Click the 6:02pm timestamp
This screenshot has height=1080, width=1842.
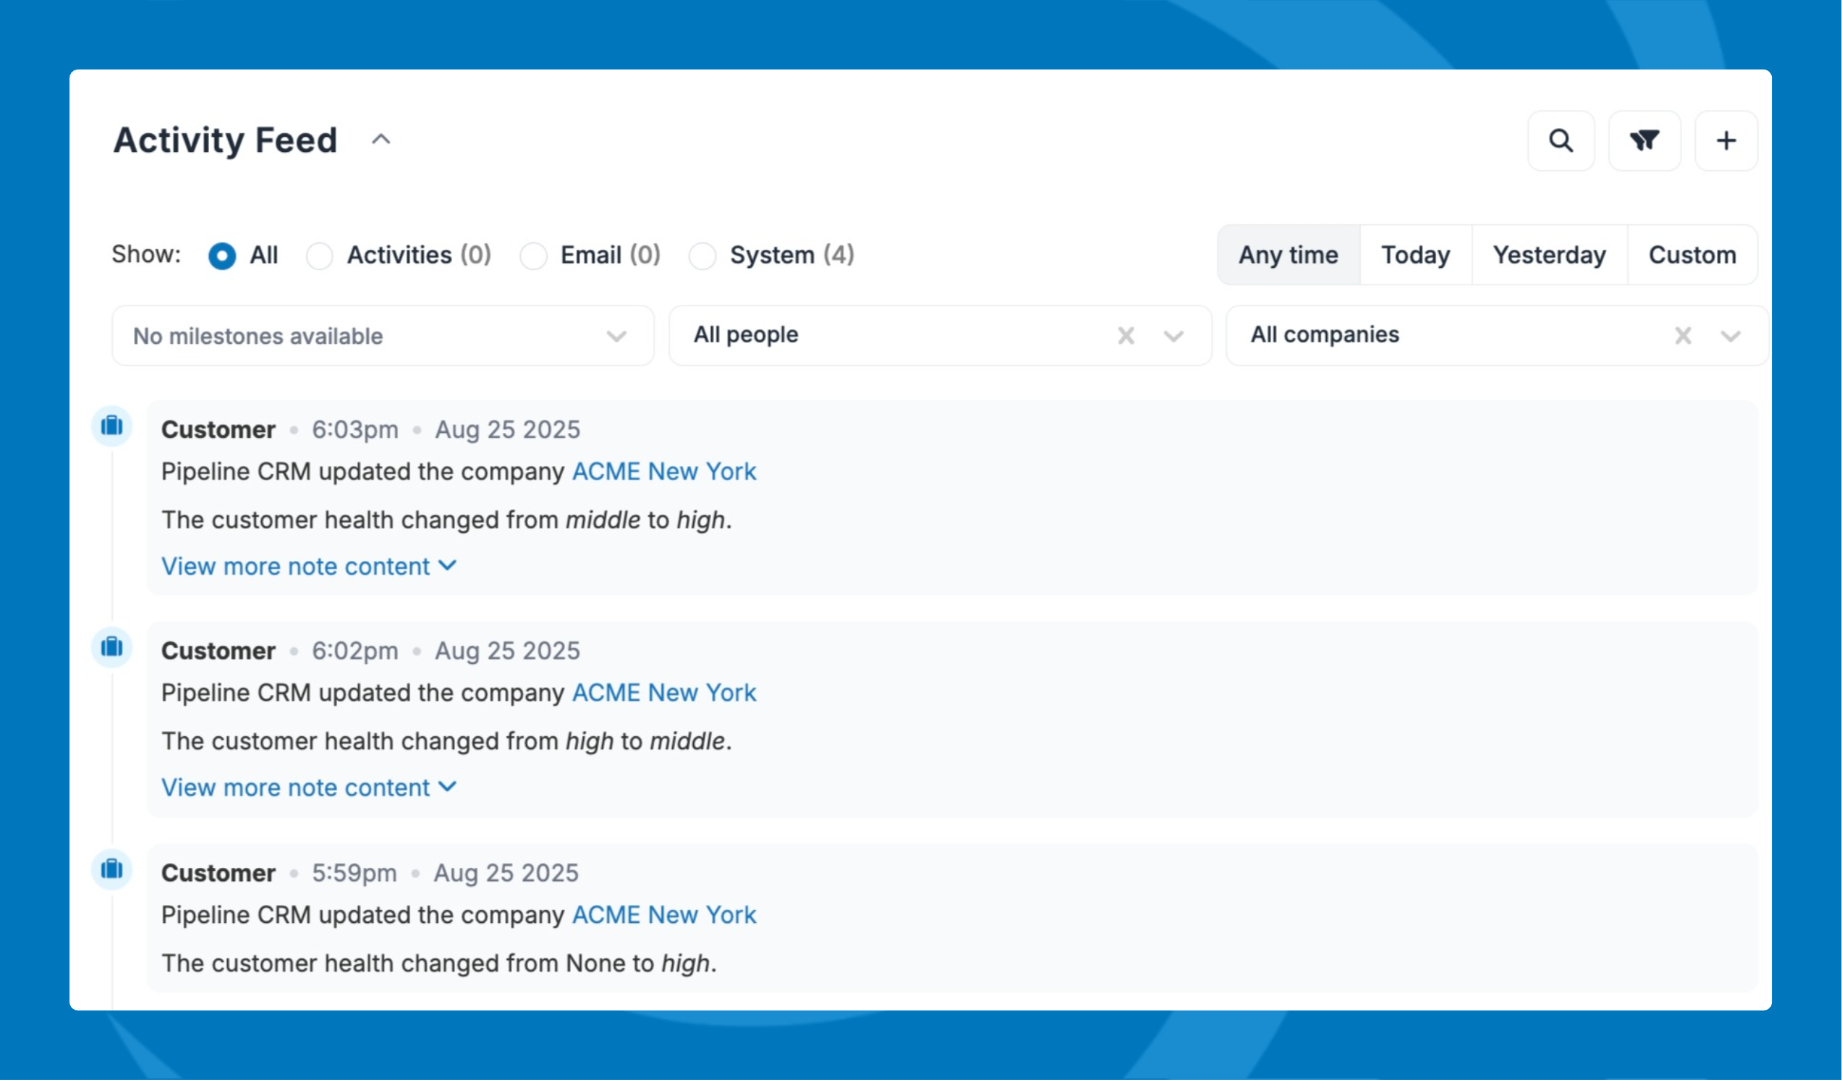[x=355, y=651]
